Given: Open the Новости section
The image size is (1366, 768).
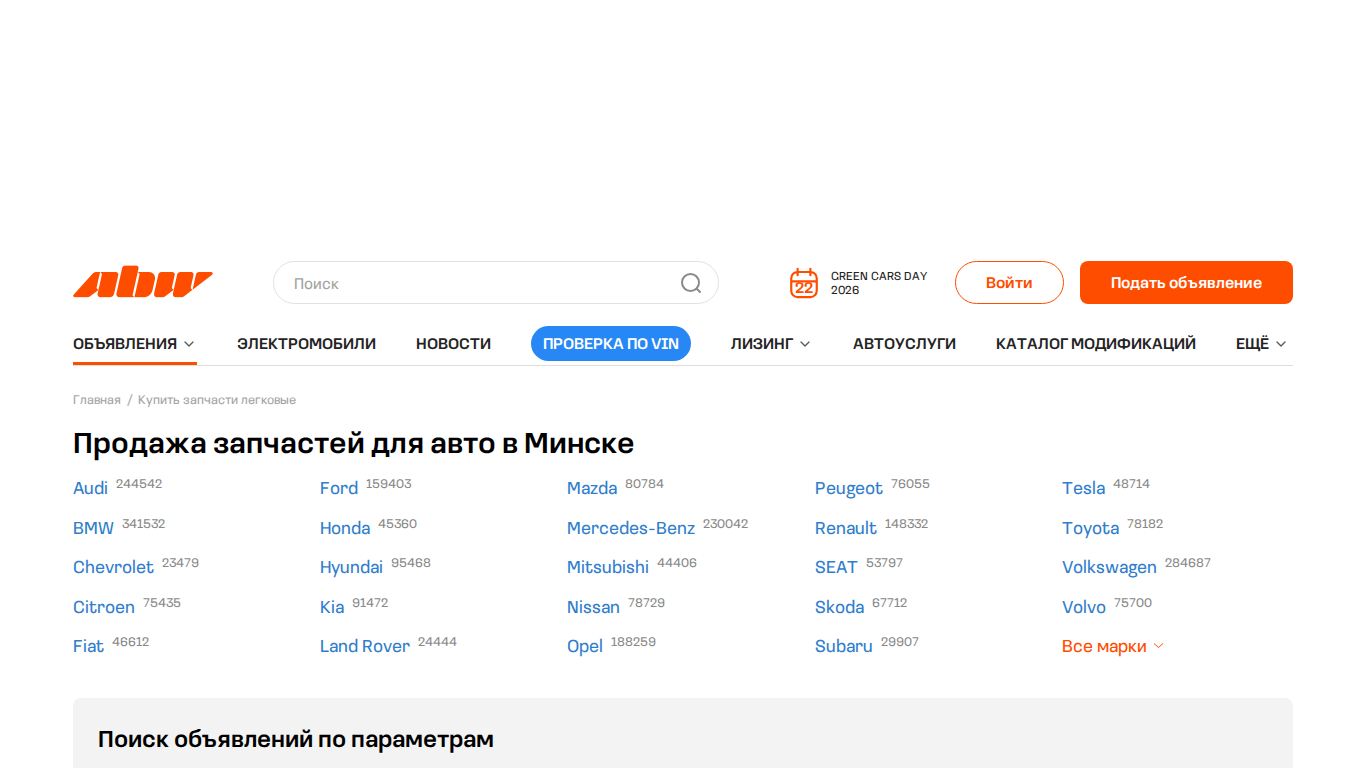Looking at the screenshot, I should [x=453, y=344].
